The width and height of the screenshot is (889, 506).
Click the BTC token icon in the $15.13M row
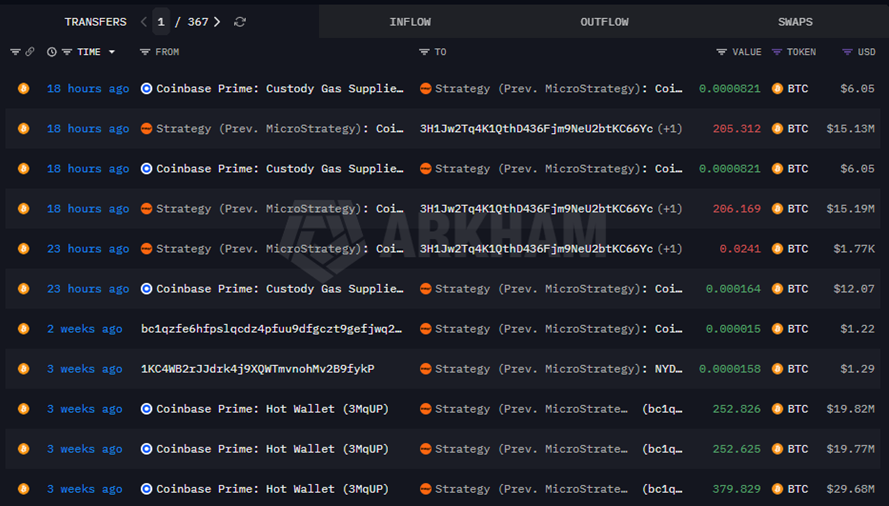[x=777, y=129]
